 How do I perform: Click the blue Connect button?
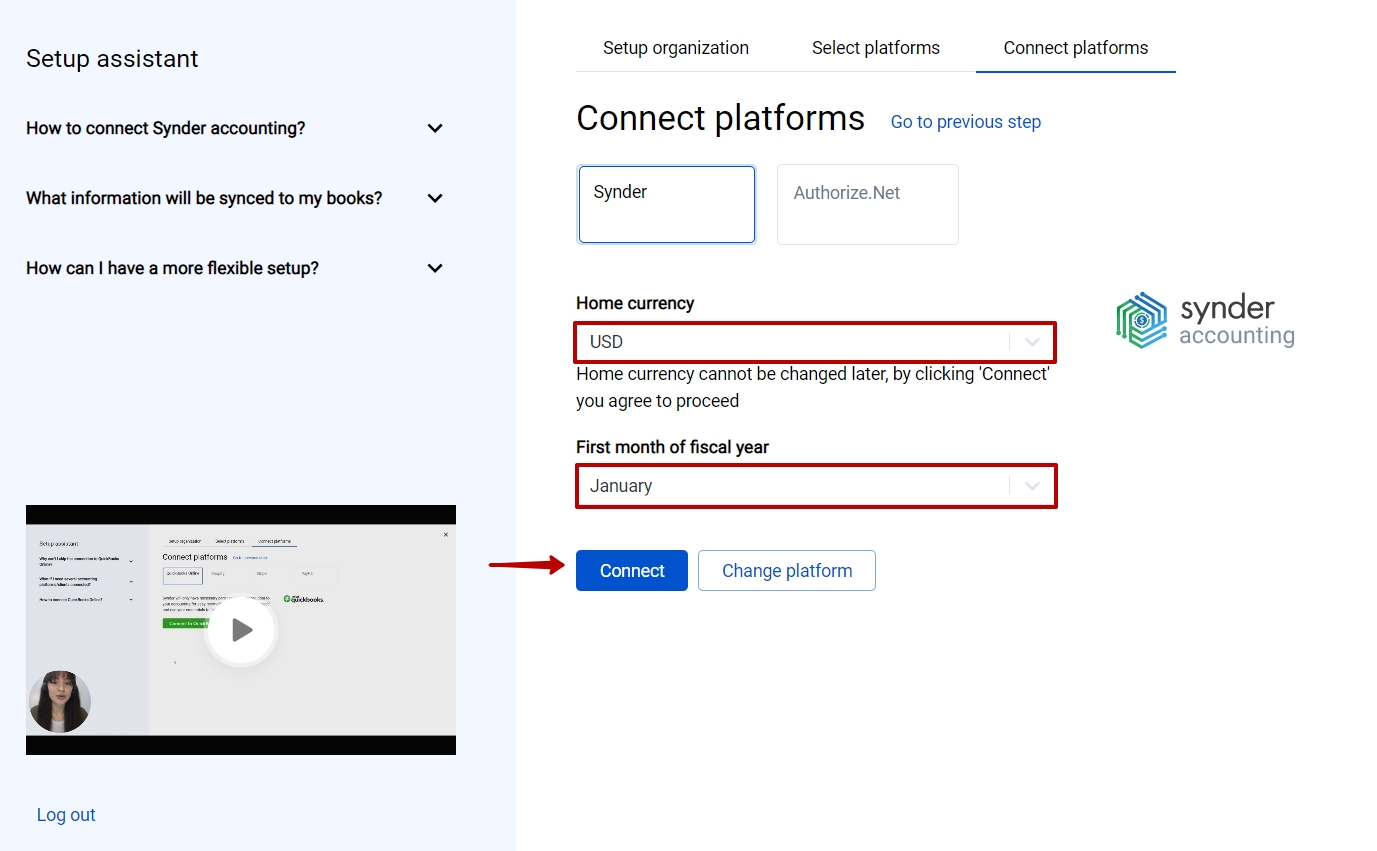pos(632,571)
